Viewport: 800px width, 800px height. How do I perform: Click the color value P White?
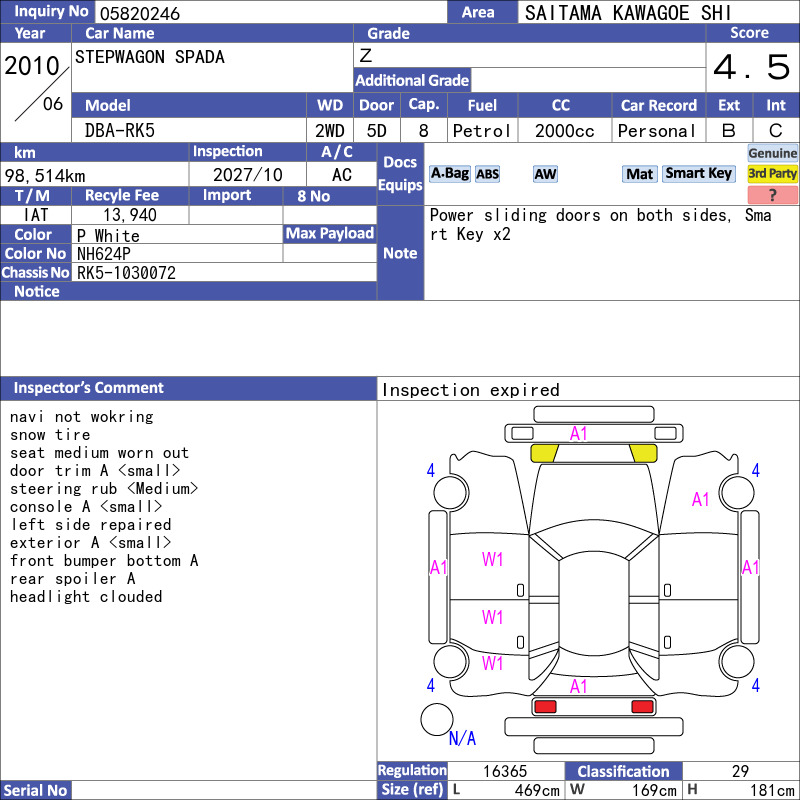[x=108, y=236]
